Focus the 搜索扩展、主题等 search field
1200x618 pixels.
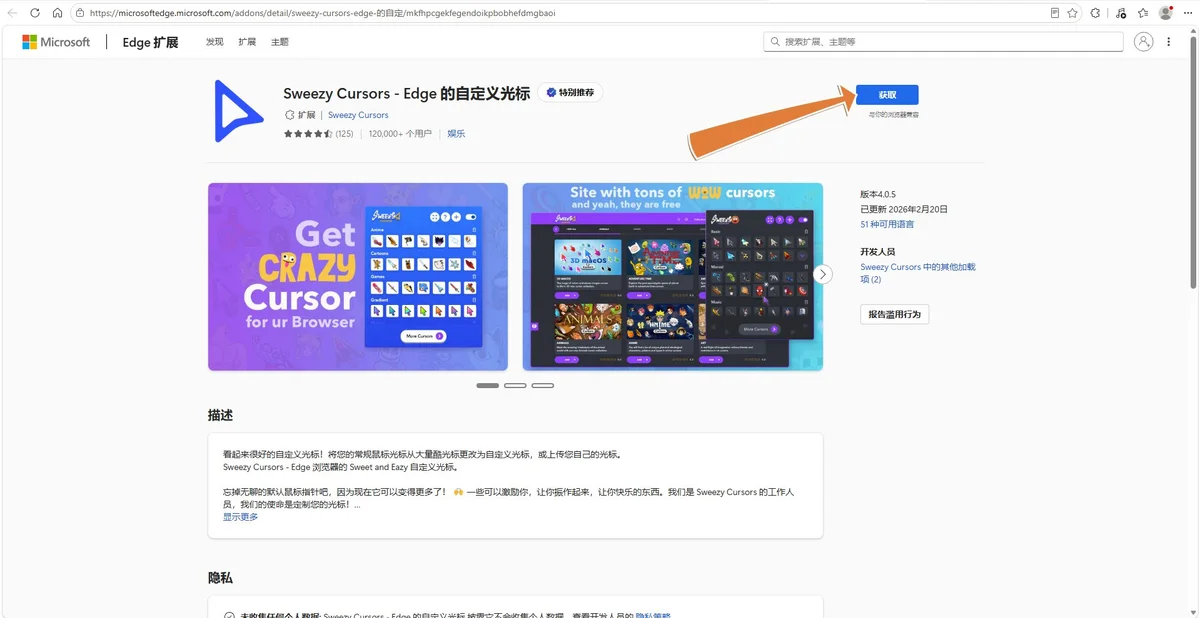click(x=943, y=42)
